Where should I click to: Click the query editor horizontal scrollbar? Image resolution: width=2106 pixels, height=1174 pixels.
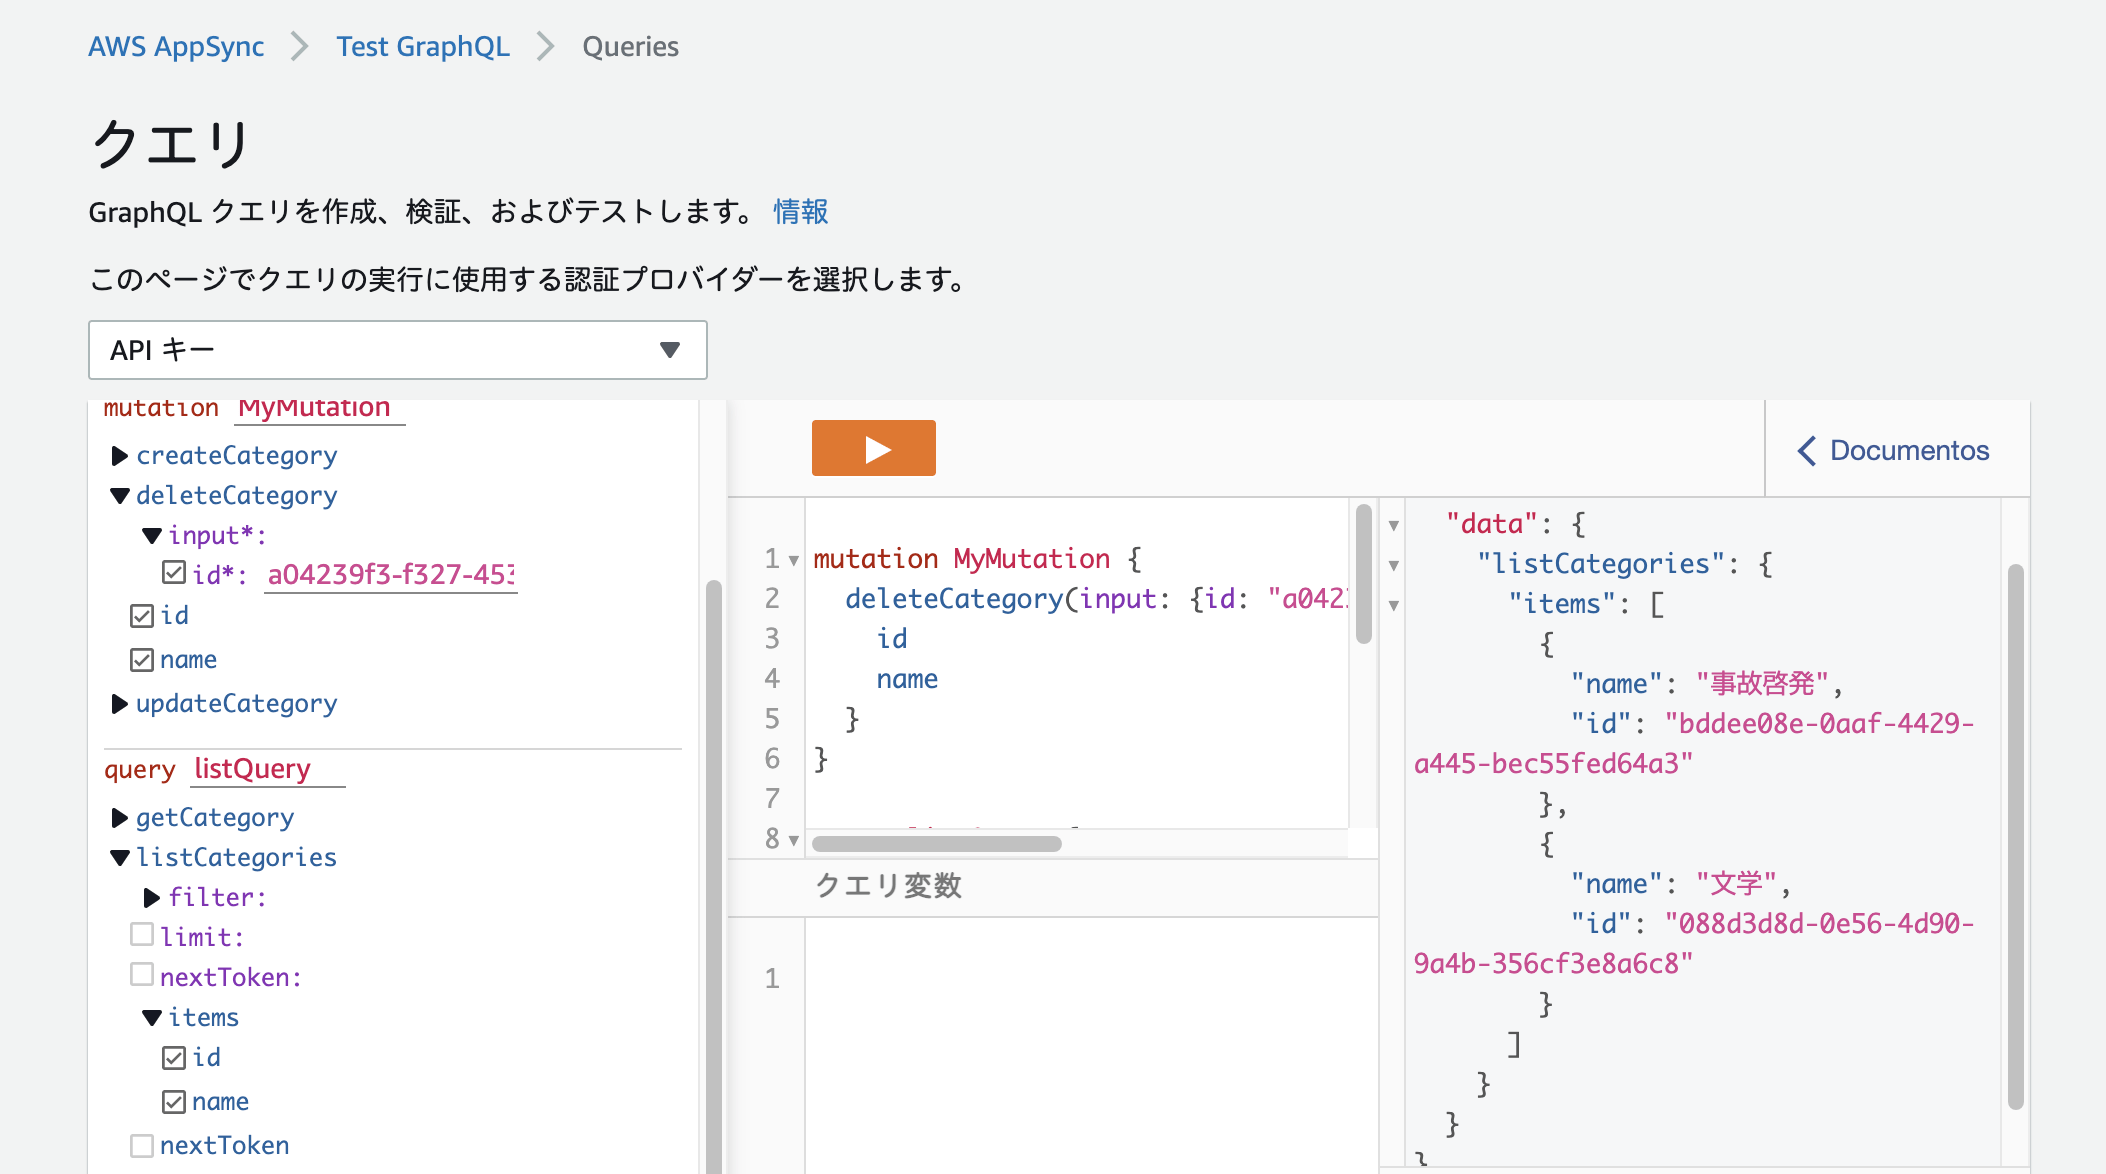(x=937, y=843)
